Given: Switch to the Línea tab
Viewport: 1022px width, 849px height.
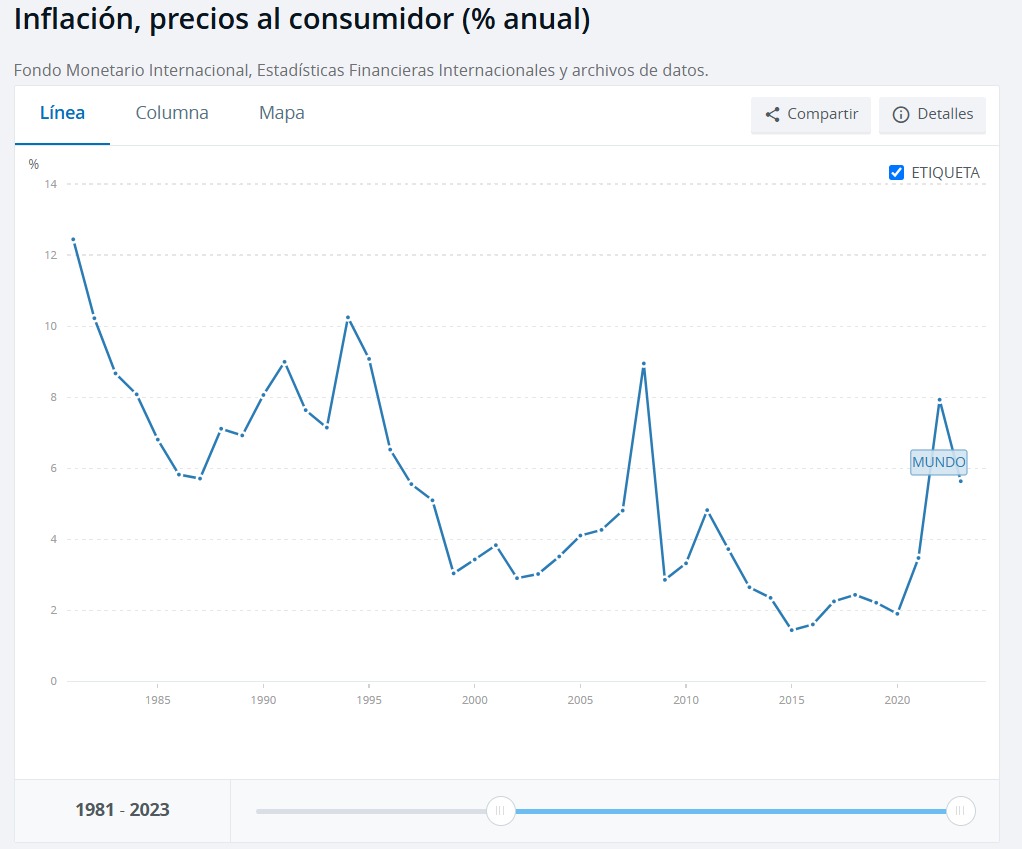Looking at the screenshot, I should point(62,113).
